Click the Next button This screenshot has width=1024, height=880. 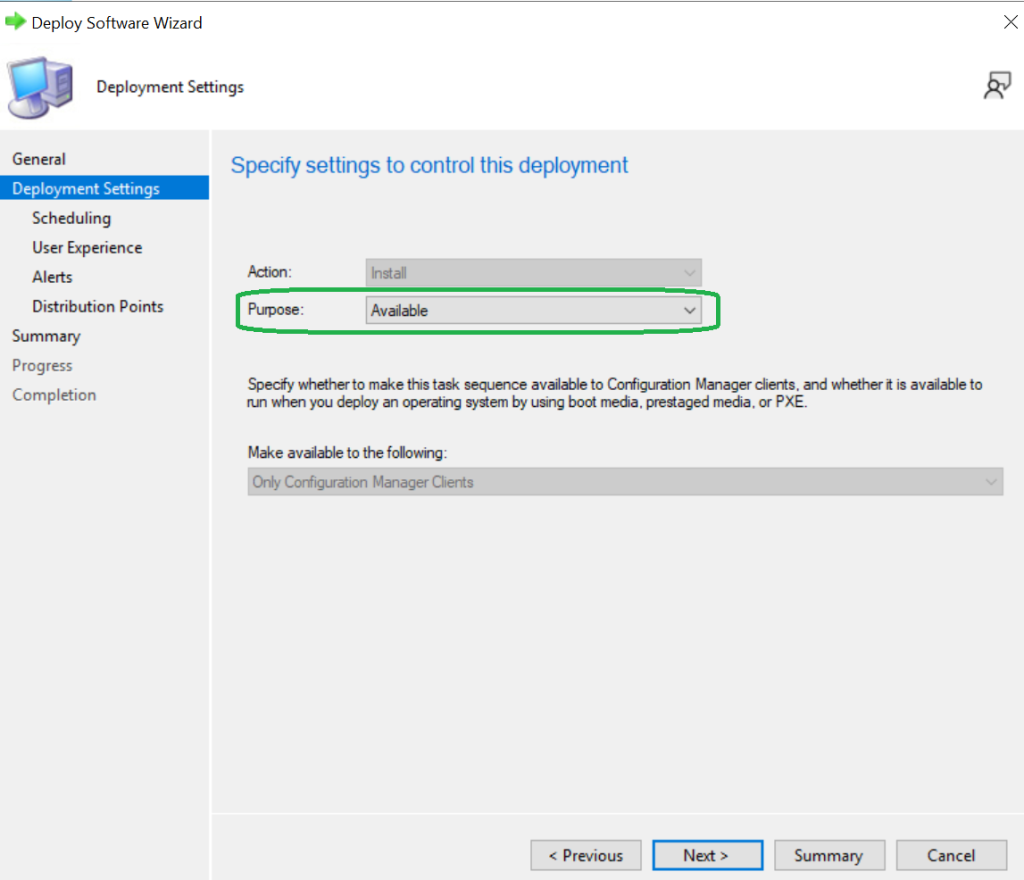click(x=707, y=855)
